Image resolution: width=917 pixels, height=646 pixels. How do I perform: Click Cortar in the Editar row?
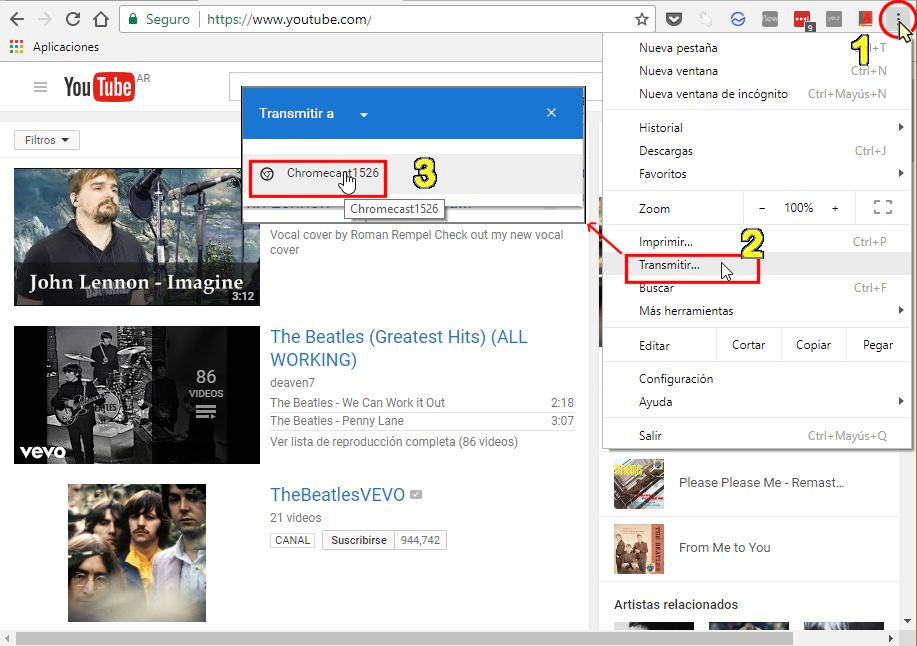(748, 345)
